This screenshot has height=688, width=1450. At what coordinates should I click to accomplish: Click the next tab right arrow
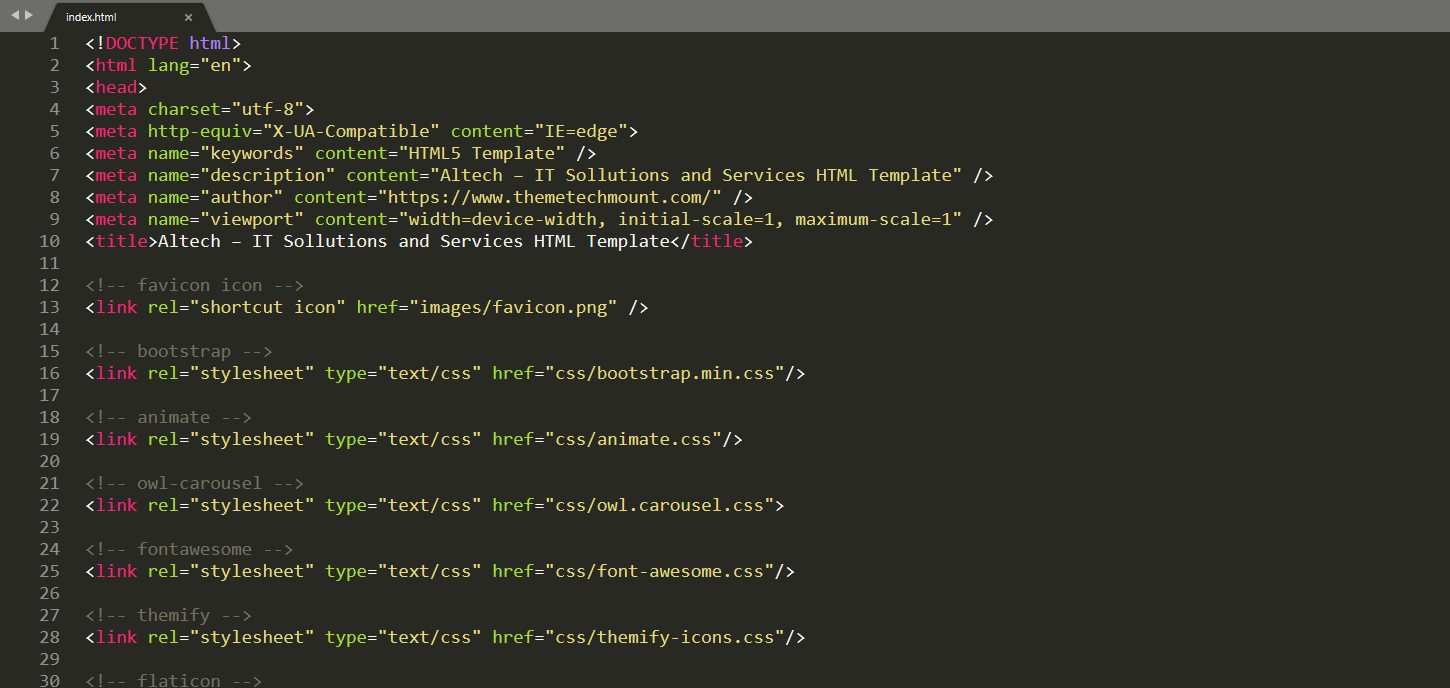coord(29,15)
